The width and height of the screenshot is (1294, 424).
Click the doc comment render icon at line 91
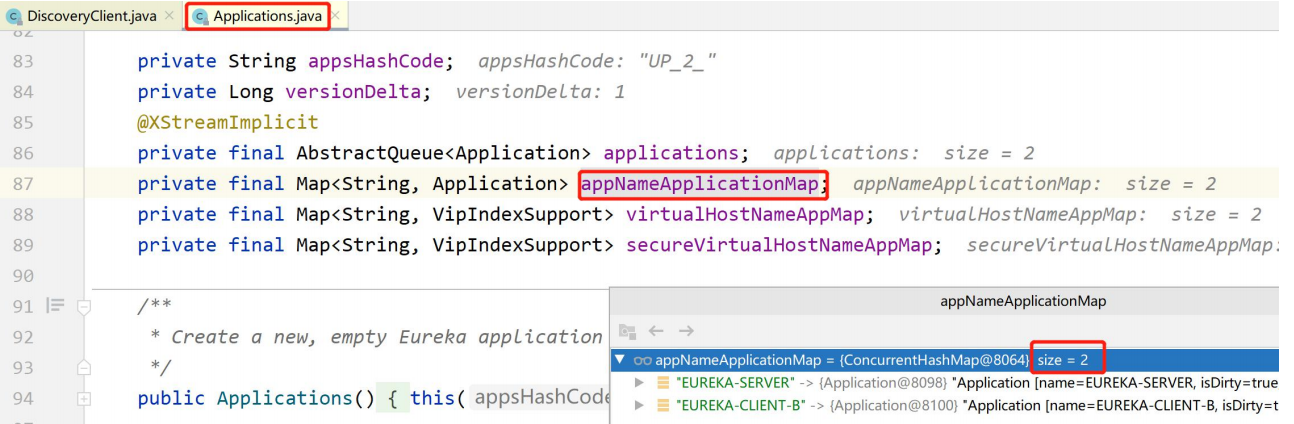tap(54, 307)
